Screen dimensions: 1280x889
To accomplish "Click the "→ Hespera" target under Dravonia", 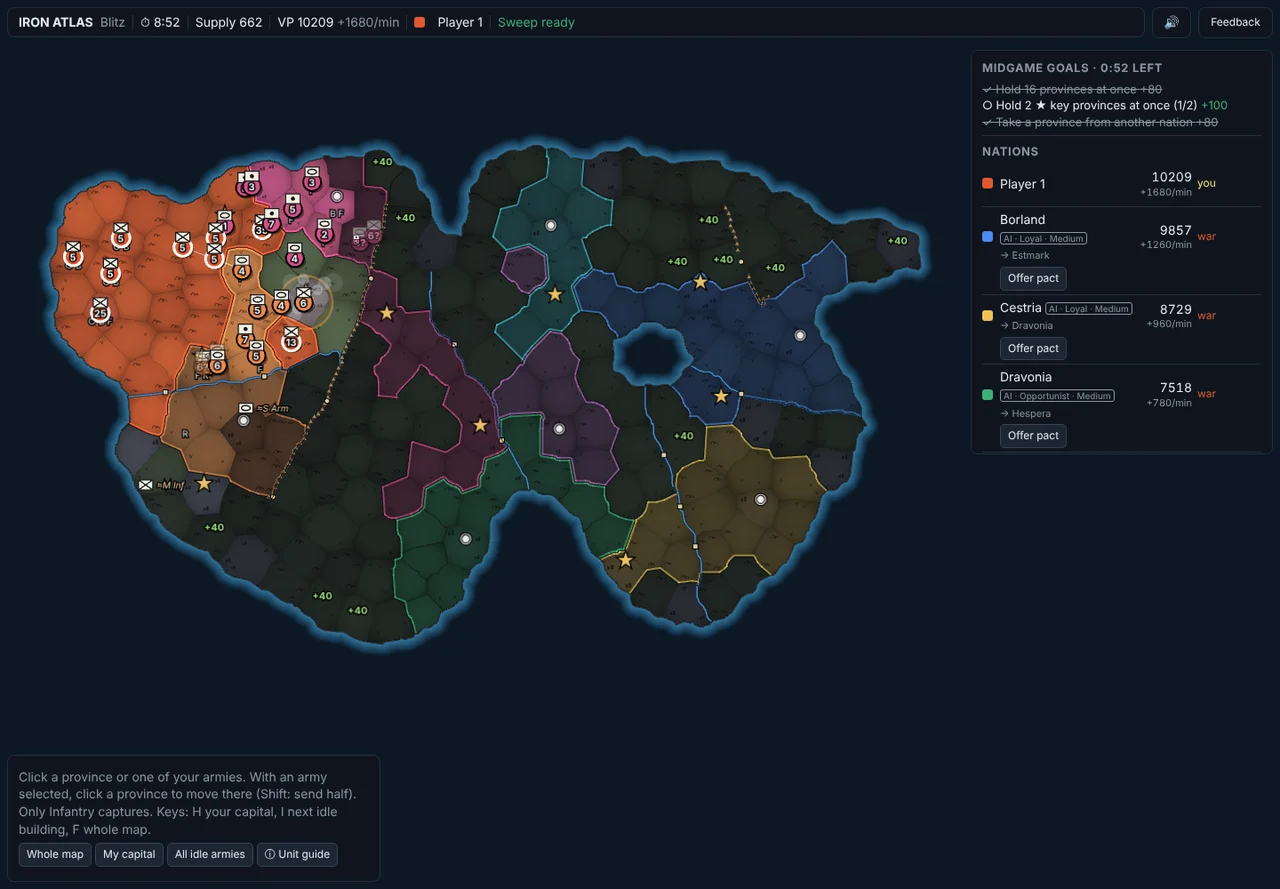I will click(x=1025, y=413).
